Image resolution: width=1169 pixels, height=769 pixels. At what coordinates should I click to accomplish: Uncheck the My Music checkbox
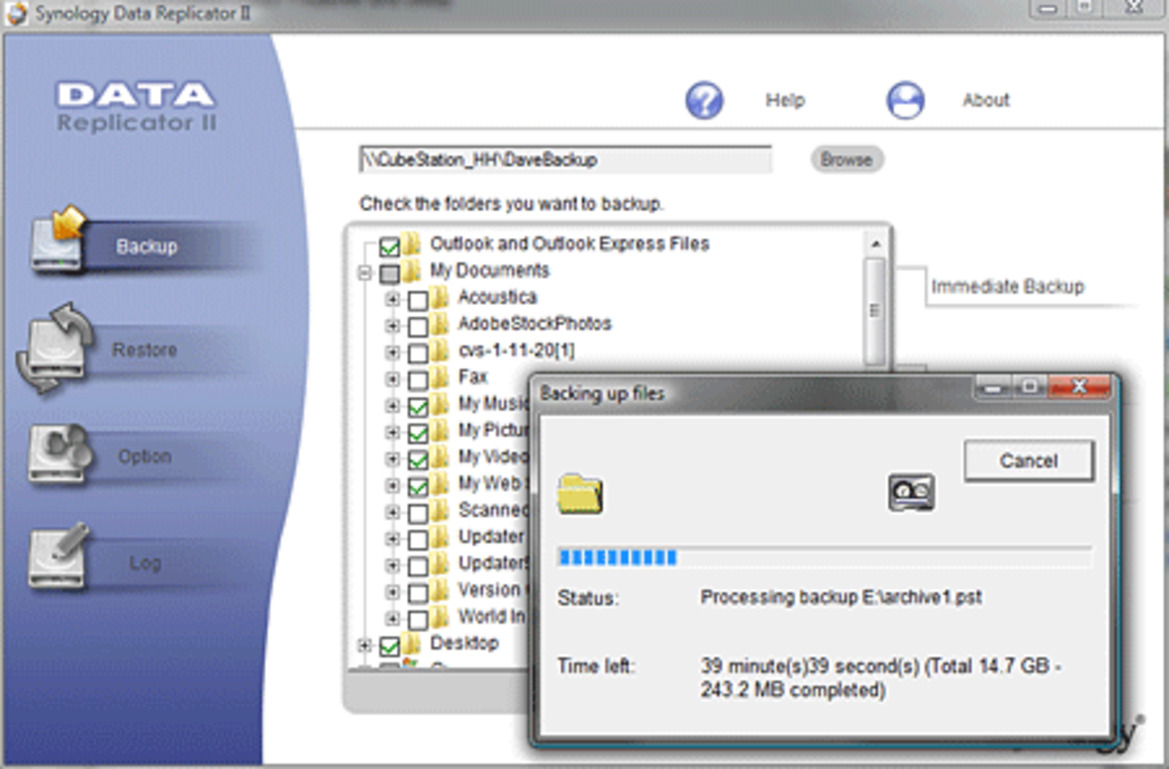tap(418, 407)
